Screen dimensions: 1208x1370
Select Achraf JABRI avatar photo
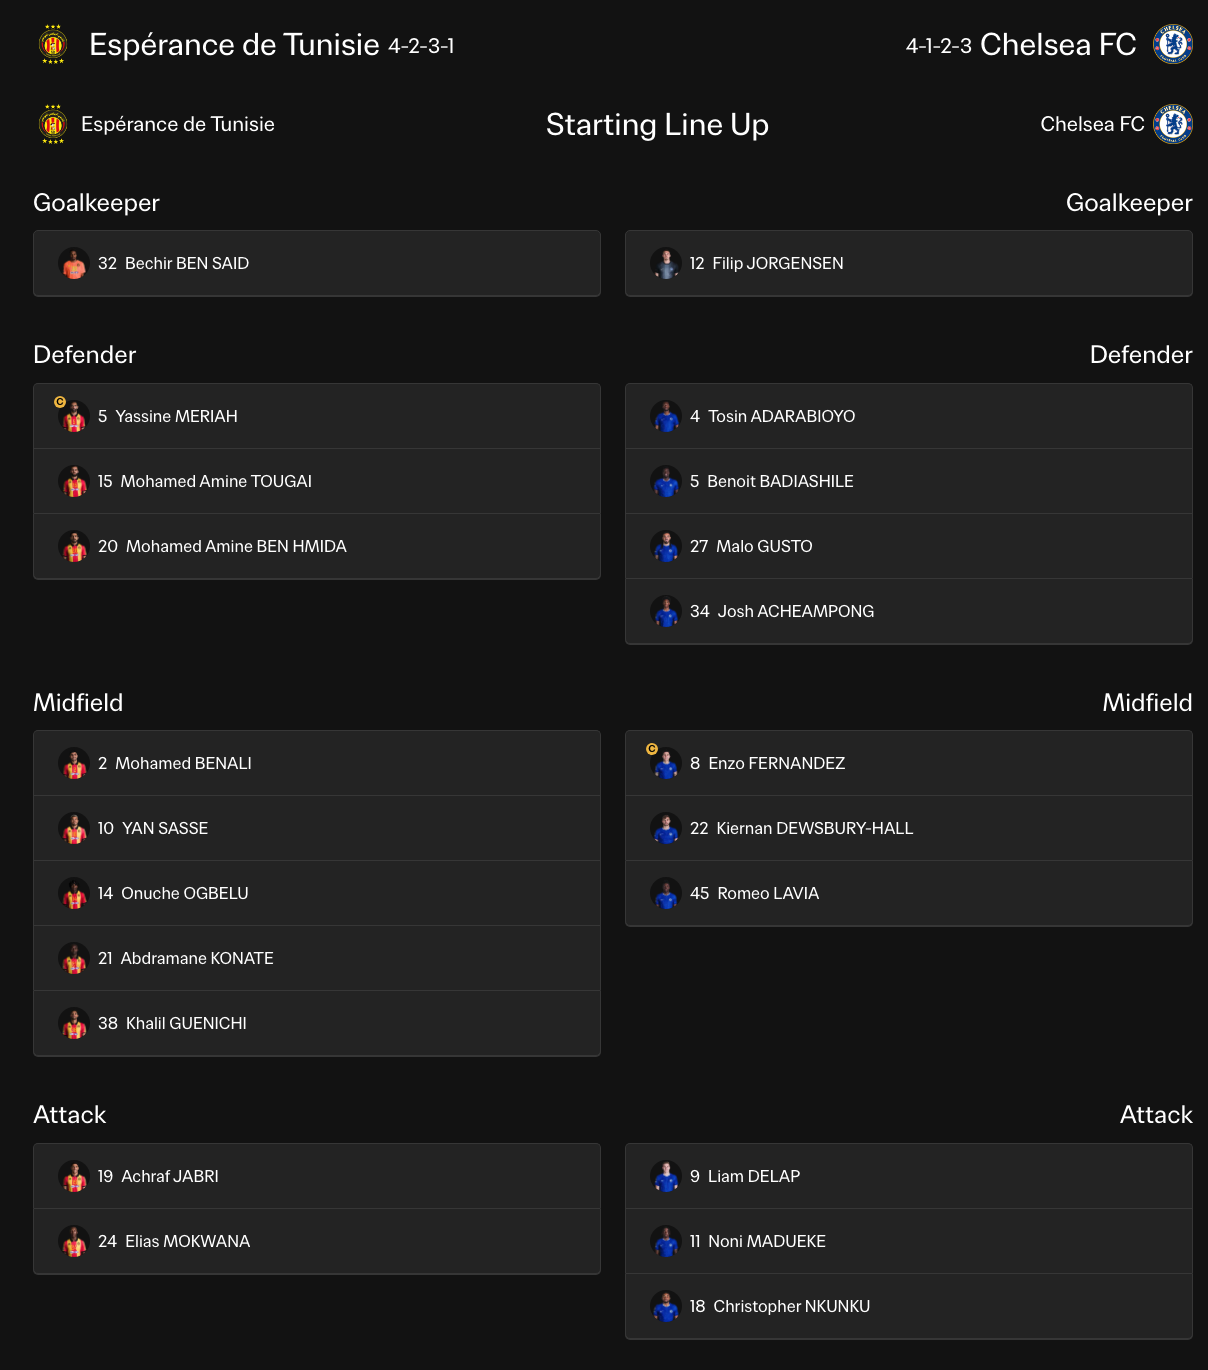pos(74,1176)
